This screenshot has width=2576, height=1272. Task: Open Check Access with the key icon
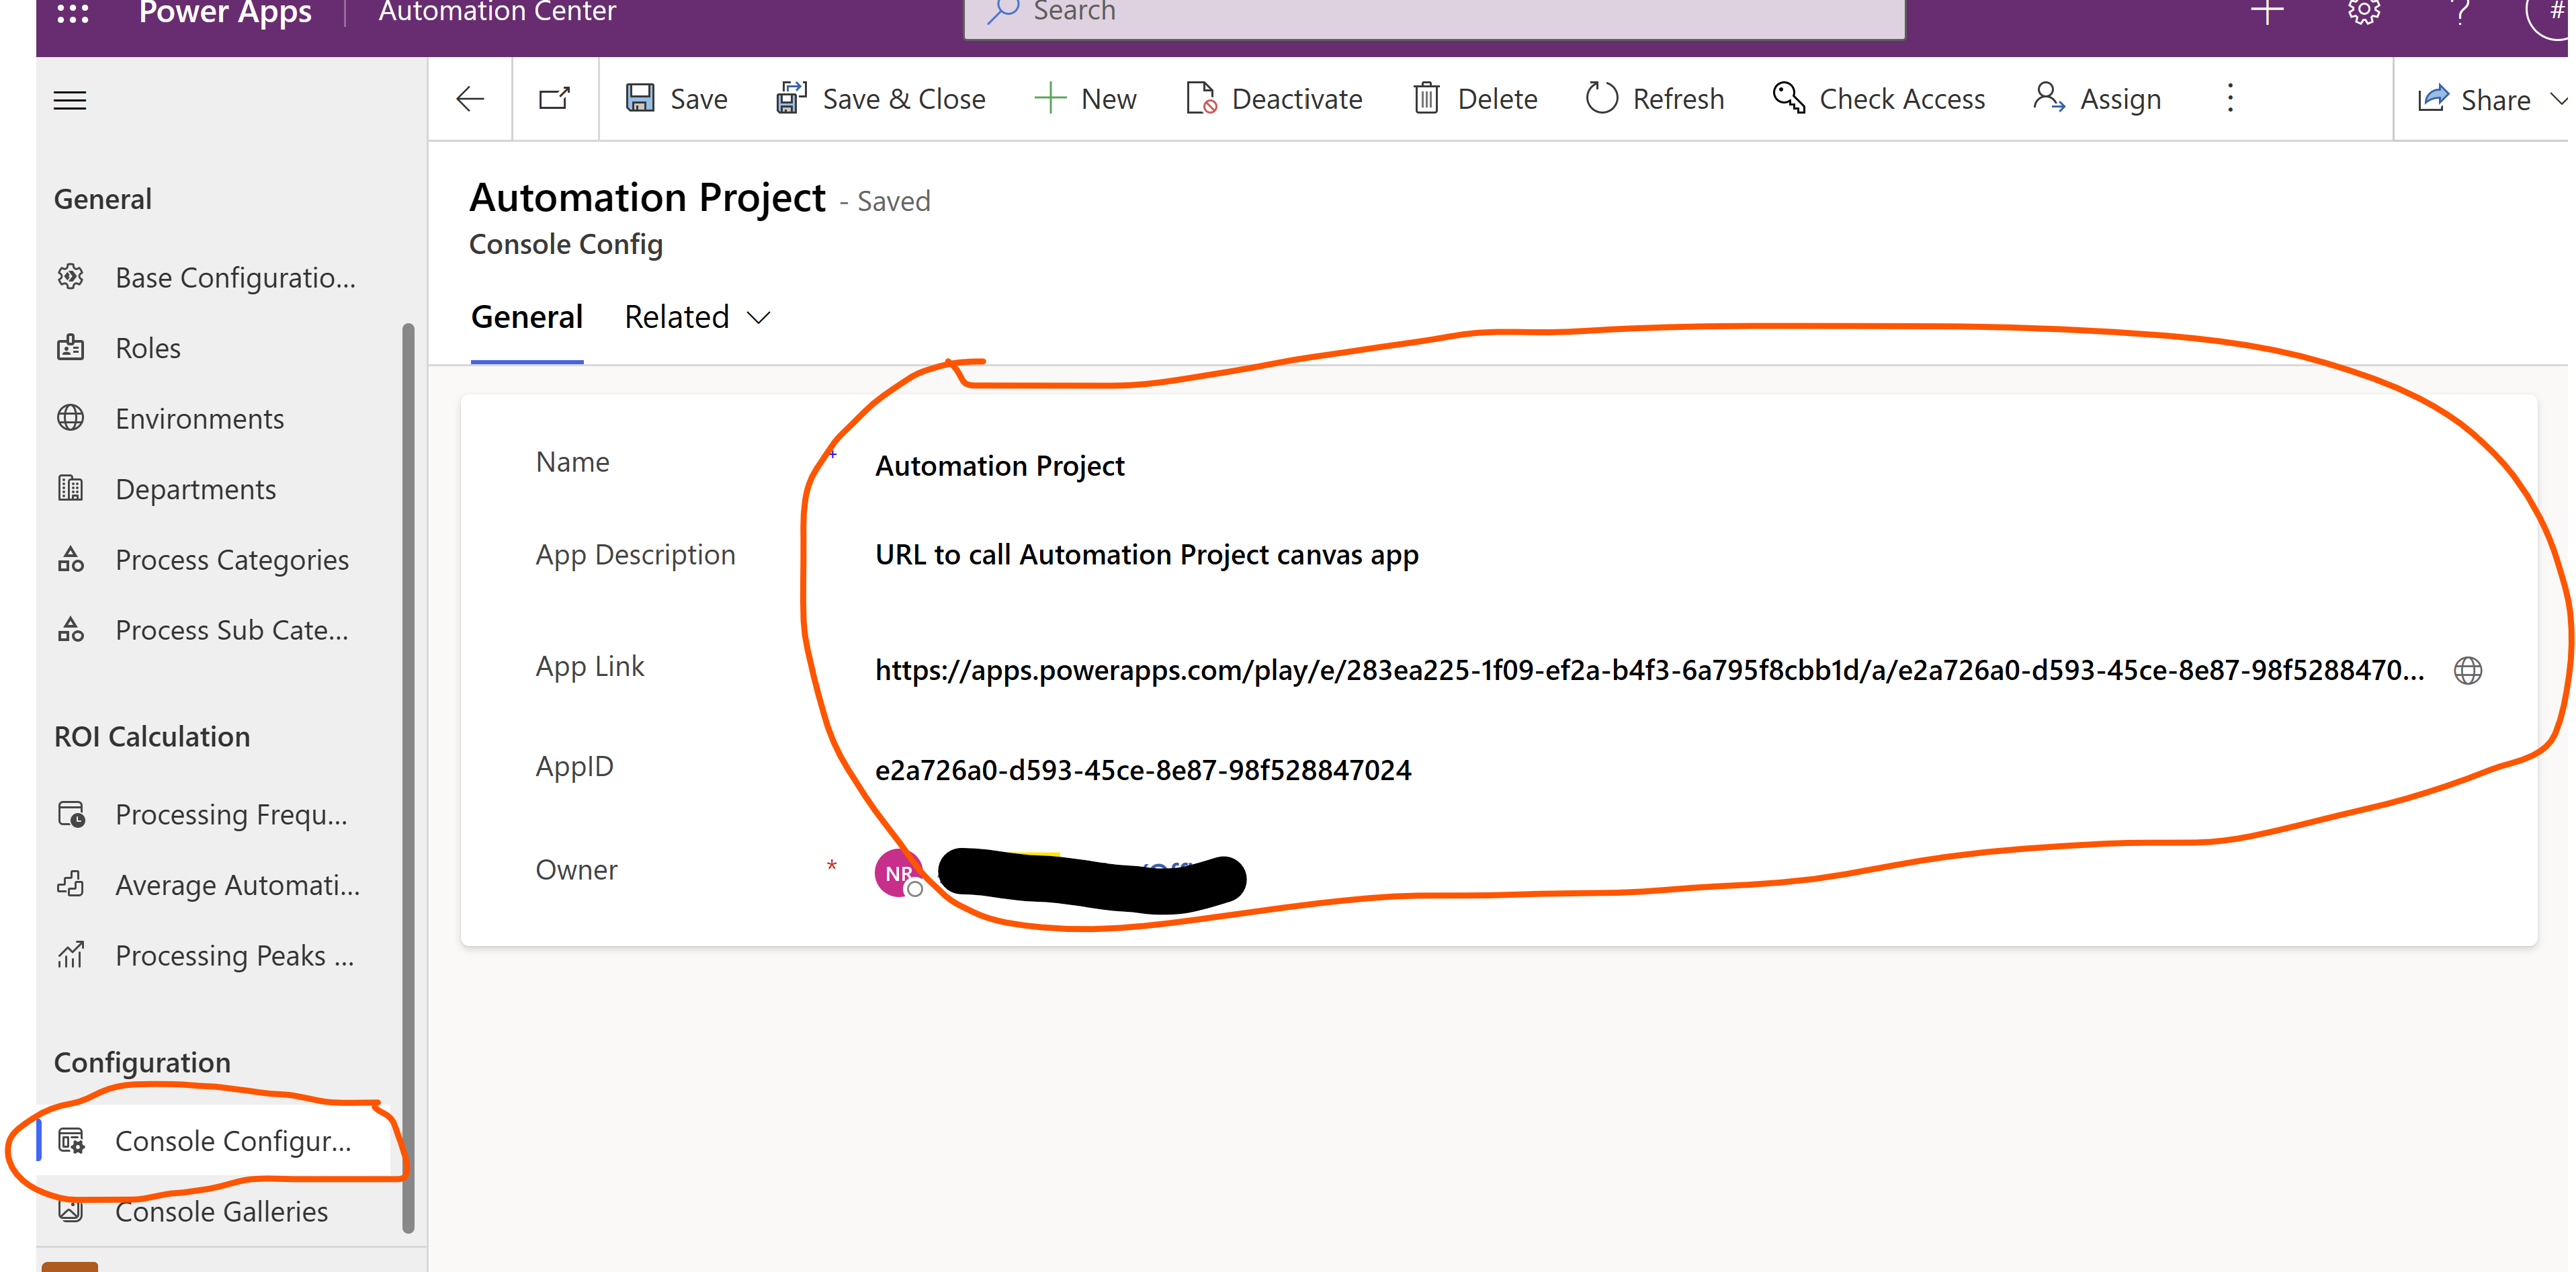click(x=1879, y=98)
